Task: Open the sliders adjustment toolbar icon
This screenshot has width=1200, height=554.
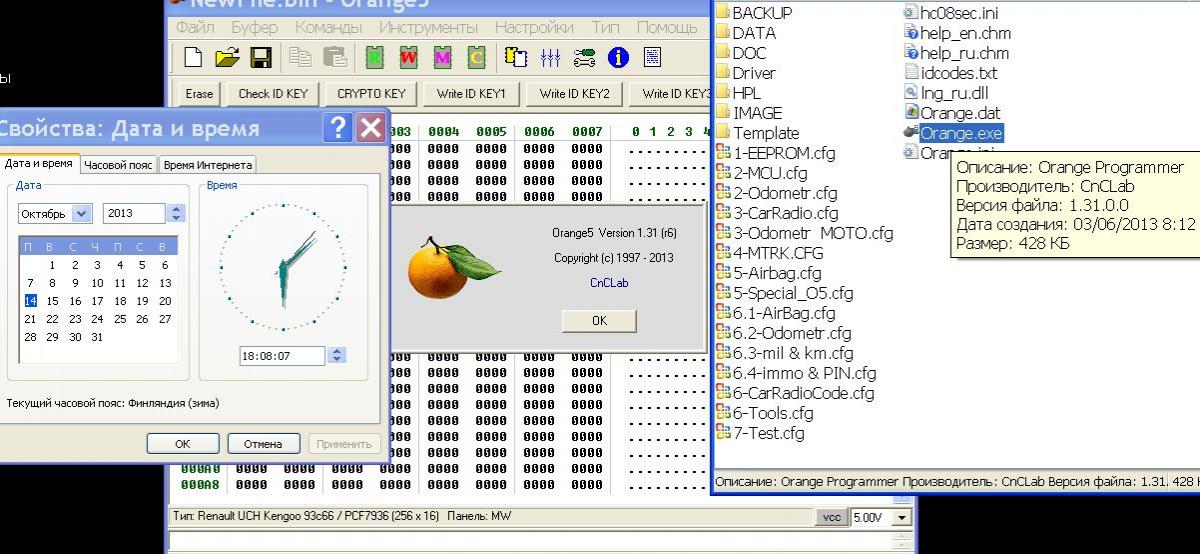Action: 550,57
